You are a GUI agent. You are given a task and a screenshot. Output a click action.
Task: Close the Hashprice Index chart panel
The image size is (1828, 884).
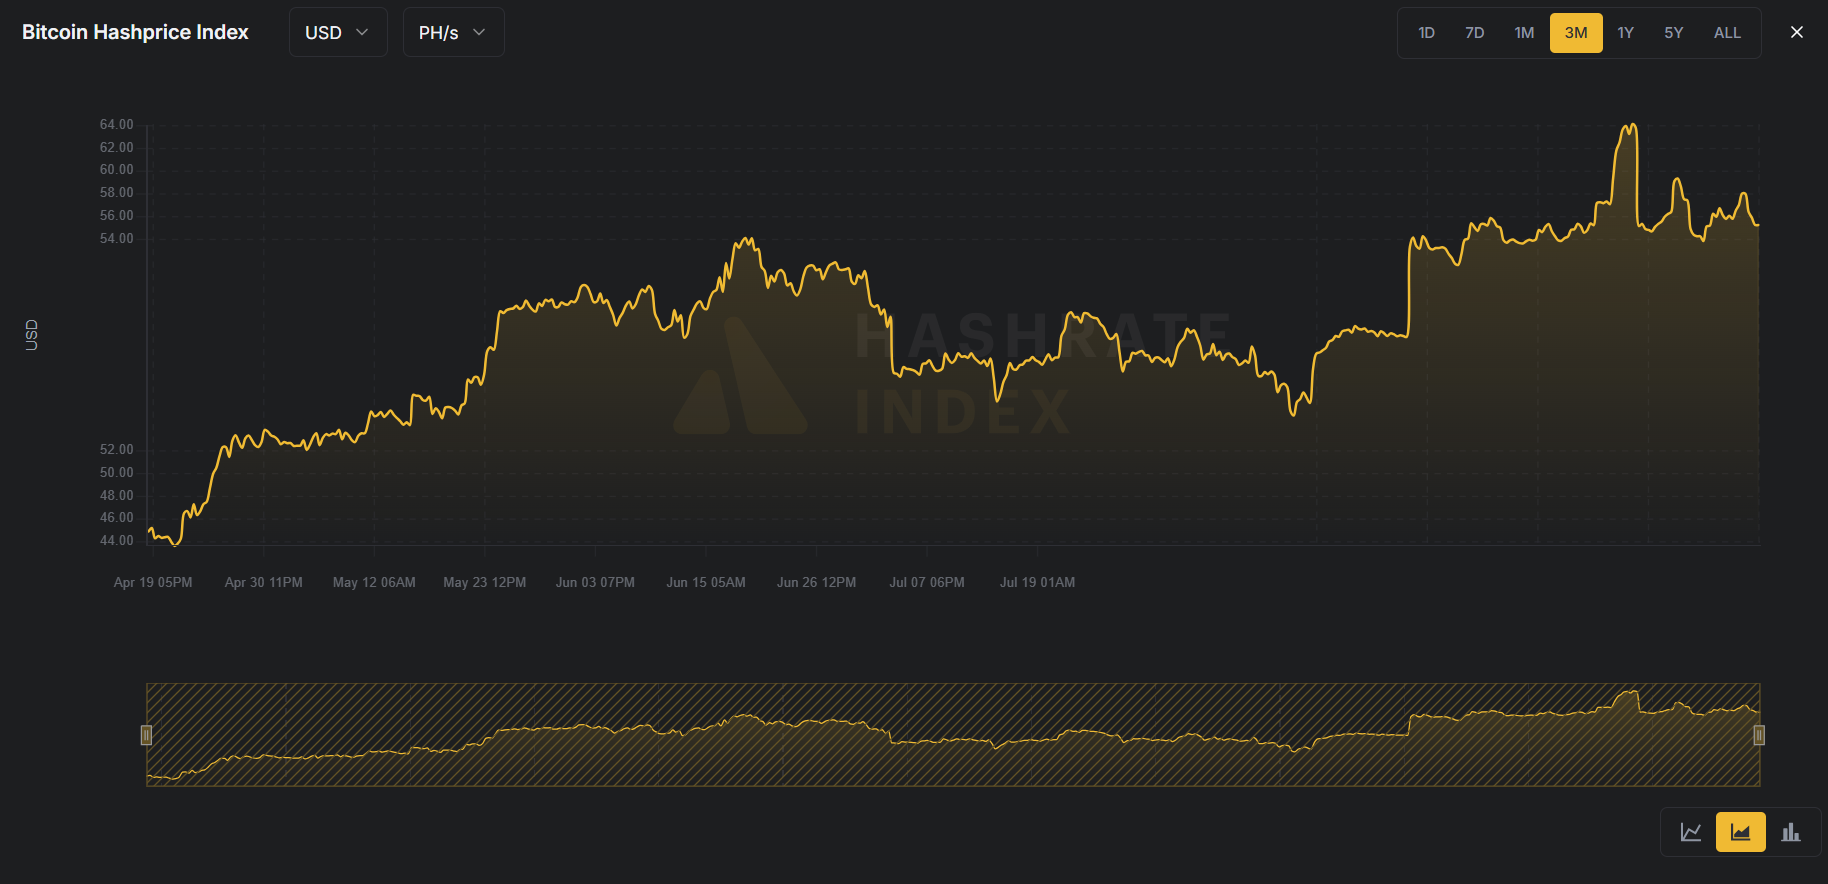click(x=1797, y=32)
